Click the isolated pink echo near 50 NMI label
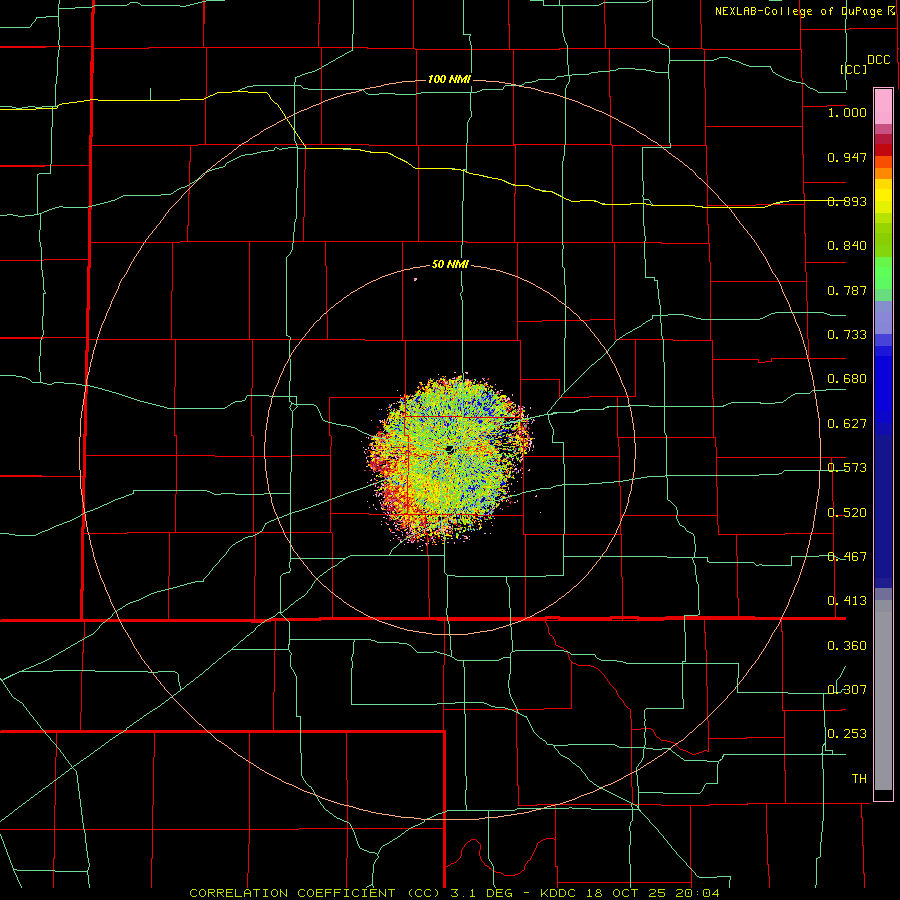The image size is (900, 900). [415, 280]
